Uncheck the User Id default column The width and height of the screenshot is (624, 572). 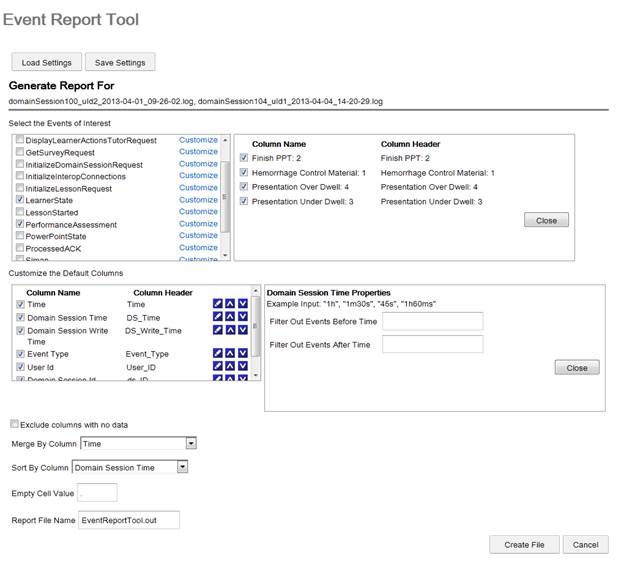(20, 367)
